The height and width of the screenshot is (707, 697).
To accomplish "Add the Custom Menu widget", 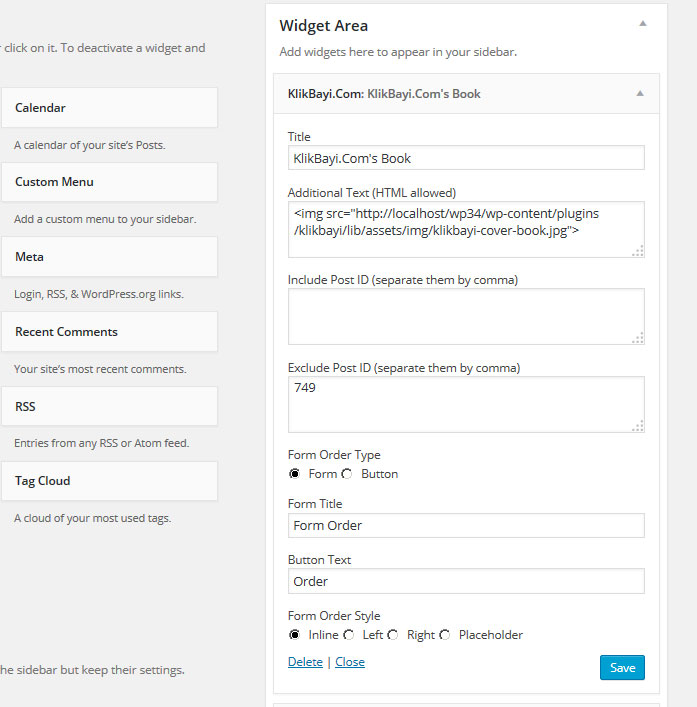I will (110, 182).
